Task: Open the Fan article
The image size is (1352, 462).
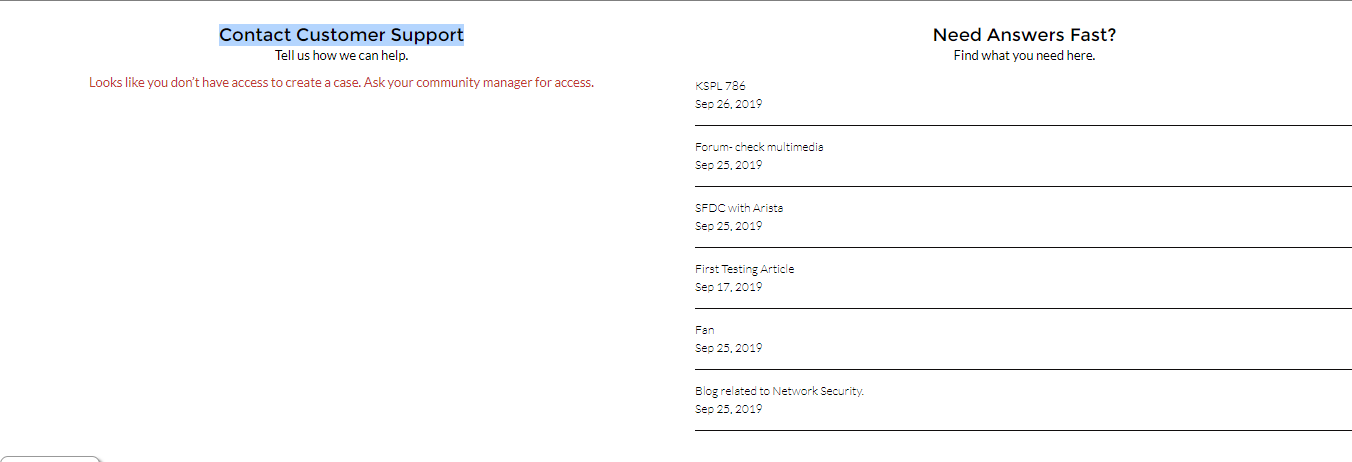Action: (705, 330)
